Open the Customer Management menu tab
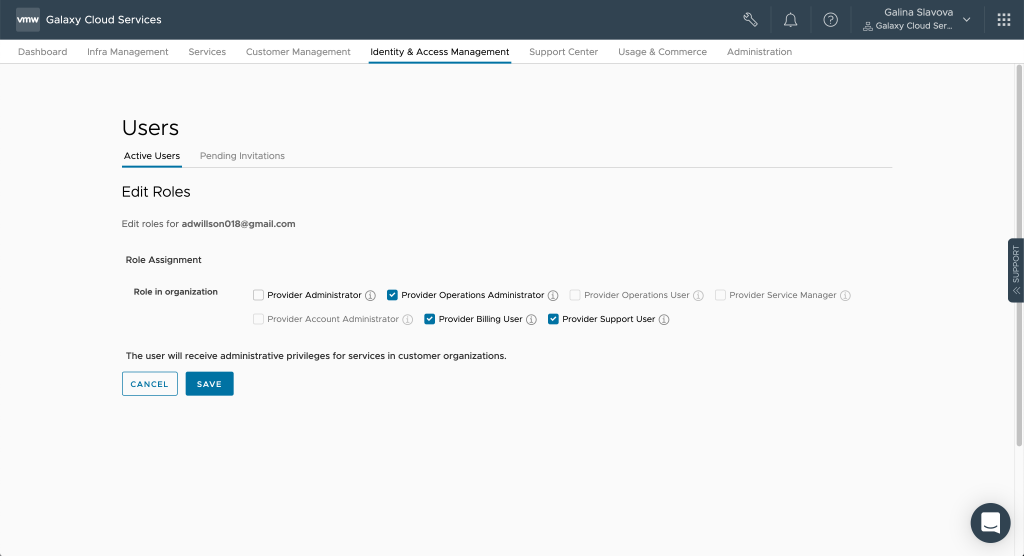 (298, 52)
